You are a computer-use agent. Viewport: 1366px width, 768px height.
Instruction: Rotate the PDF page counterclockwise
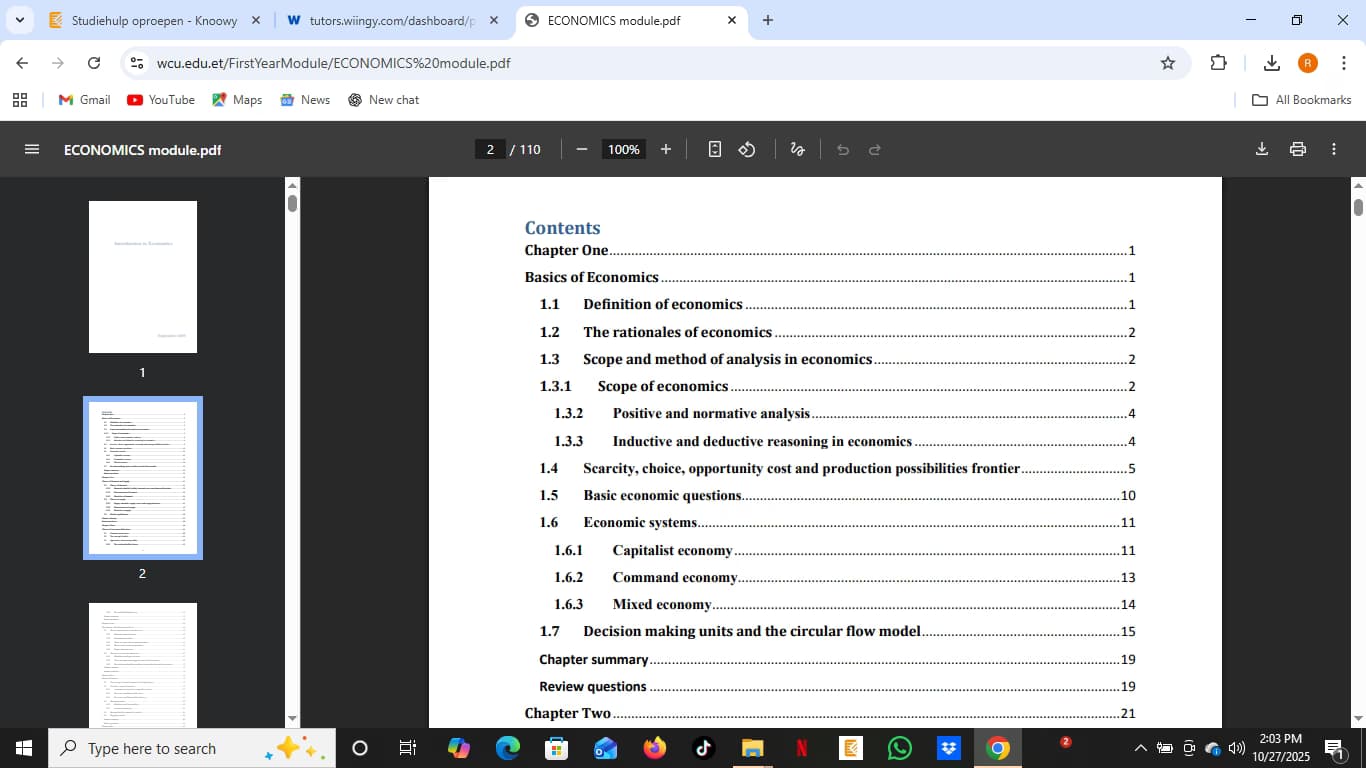745,149
